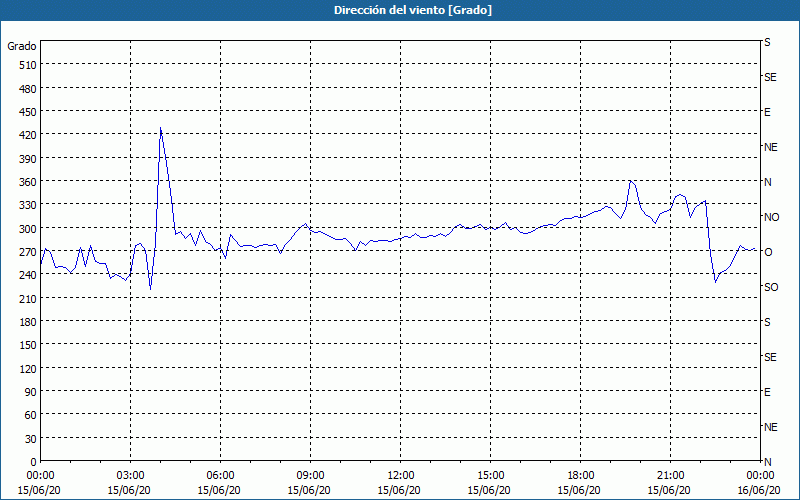Click the 60 degree axis label
800x500 pixels.
pos(31,415)
